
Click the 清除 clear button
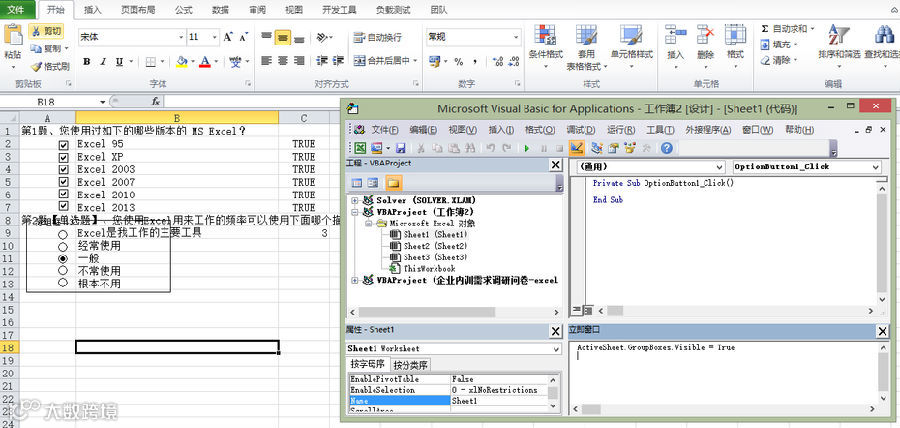point(779,60)
